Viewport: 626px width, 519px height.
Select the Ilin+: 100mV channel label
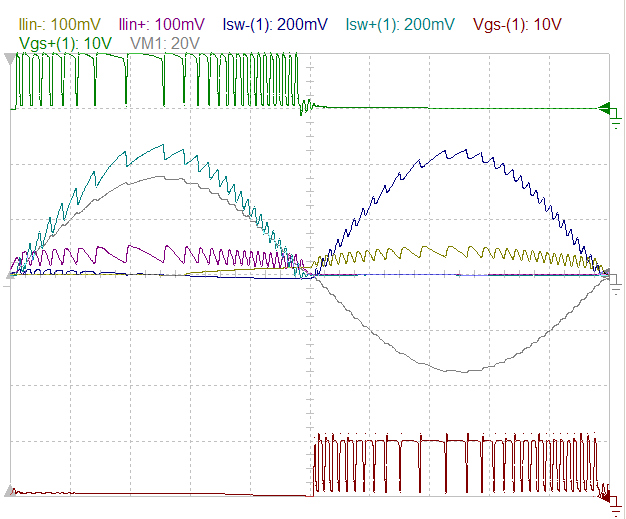pyautogui.click(x=161, y=24)
